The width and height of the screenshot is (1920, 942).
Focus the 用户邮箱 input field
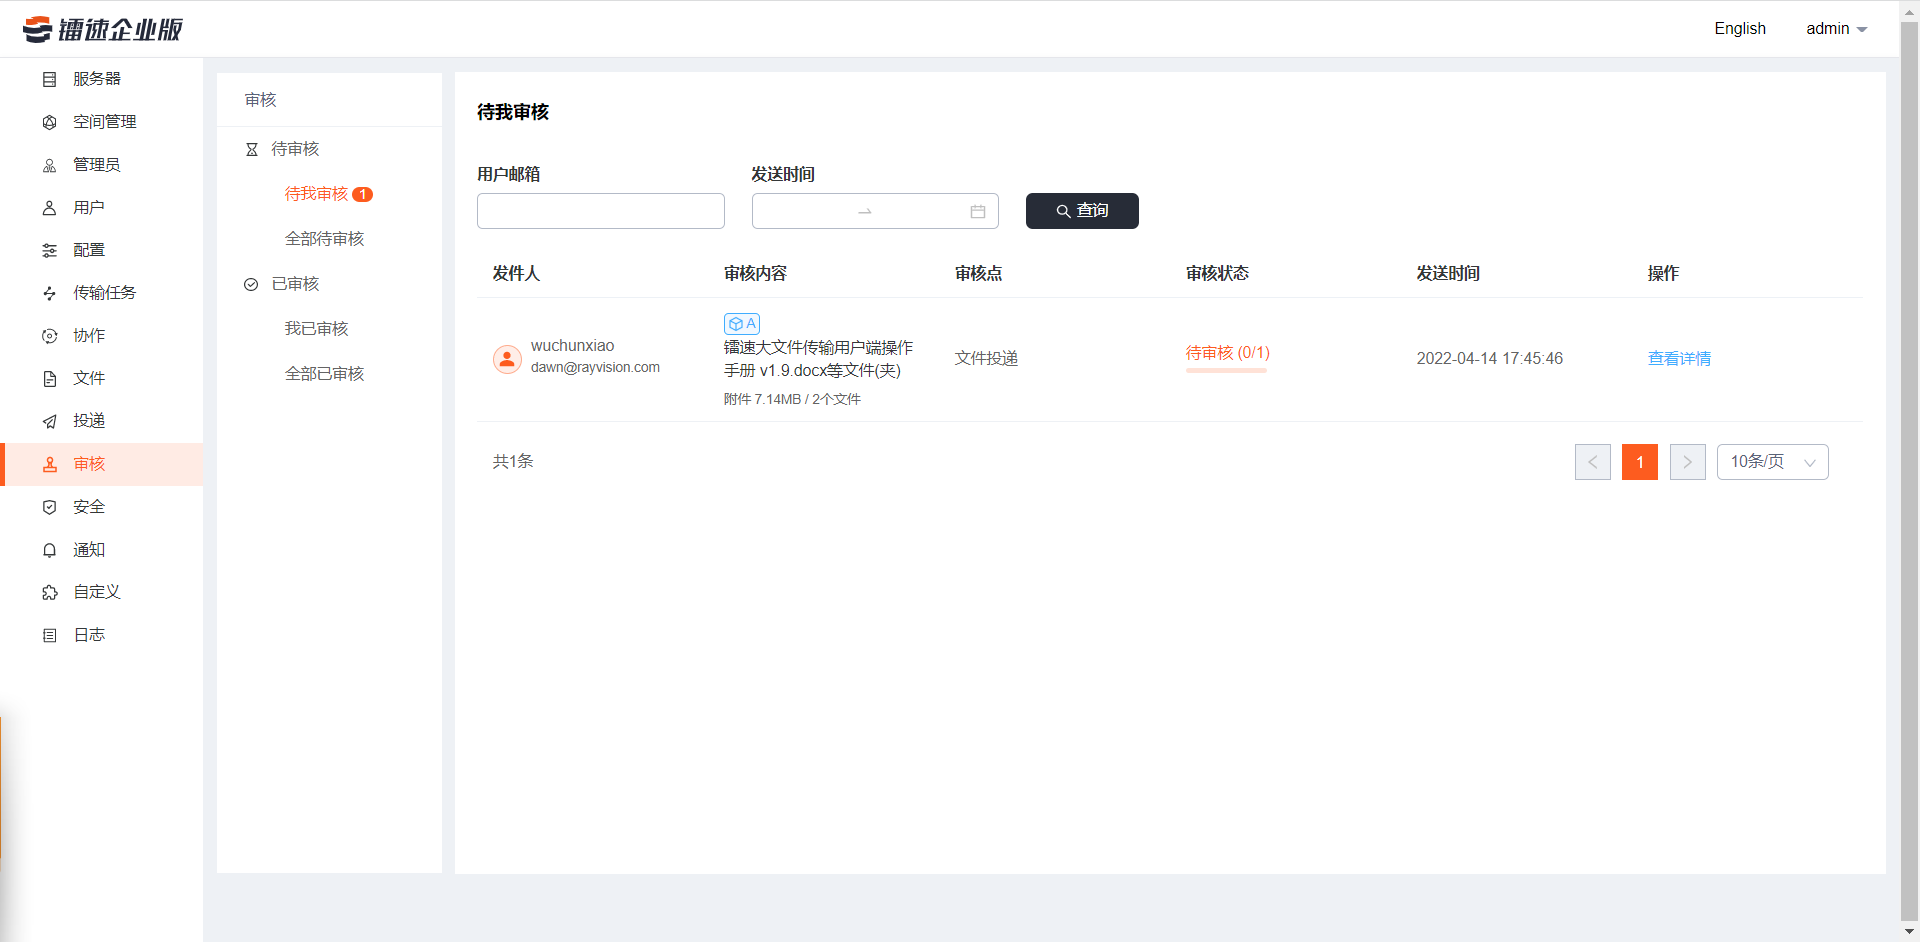[x=600, y=211]
